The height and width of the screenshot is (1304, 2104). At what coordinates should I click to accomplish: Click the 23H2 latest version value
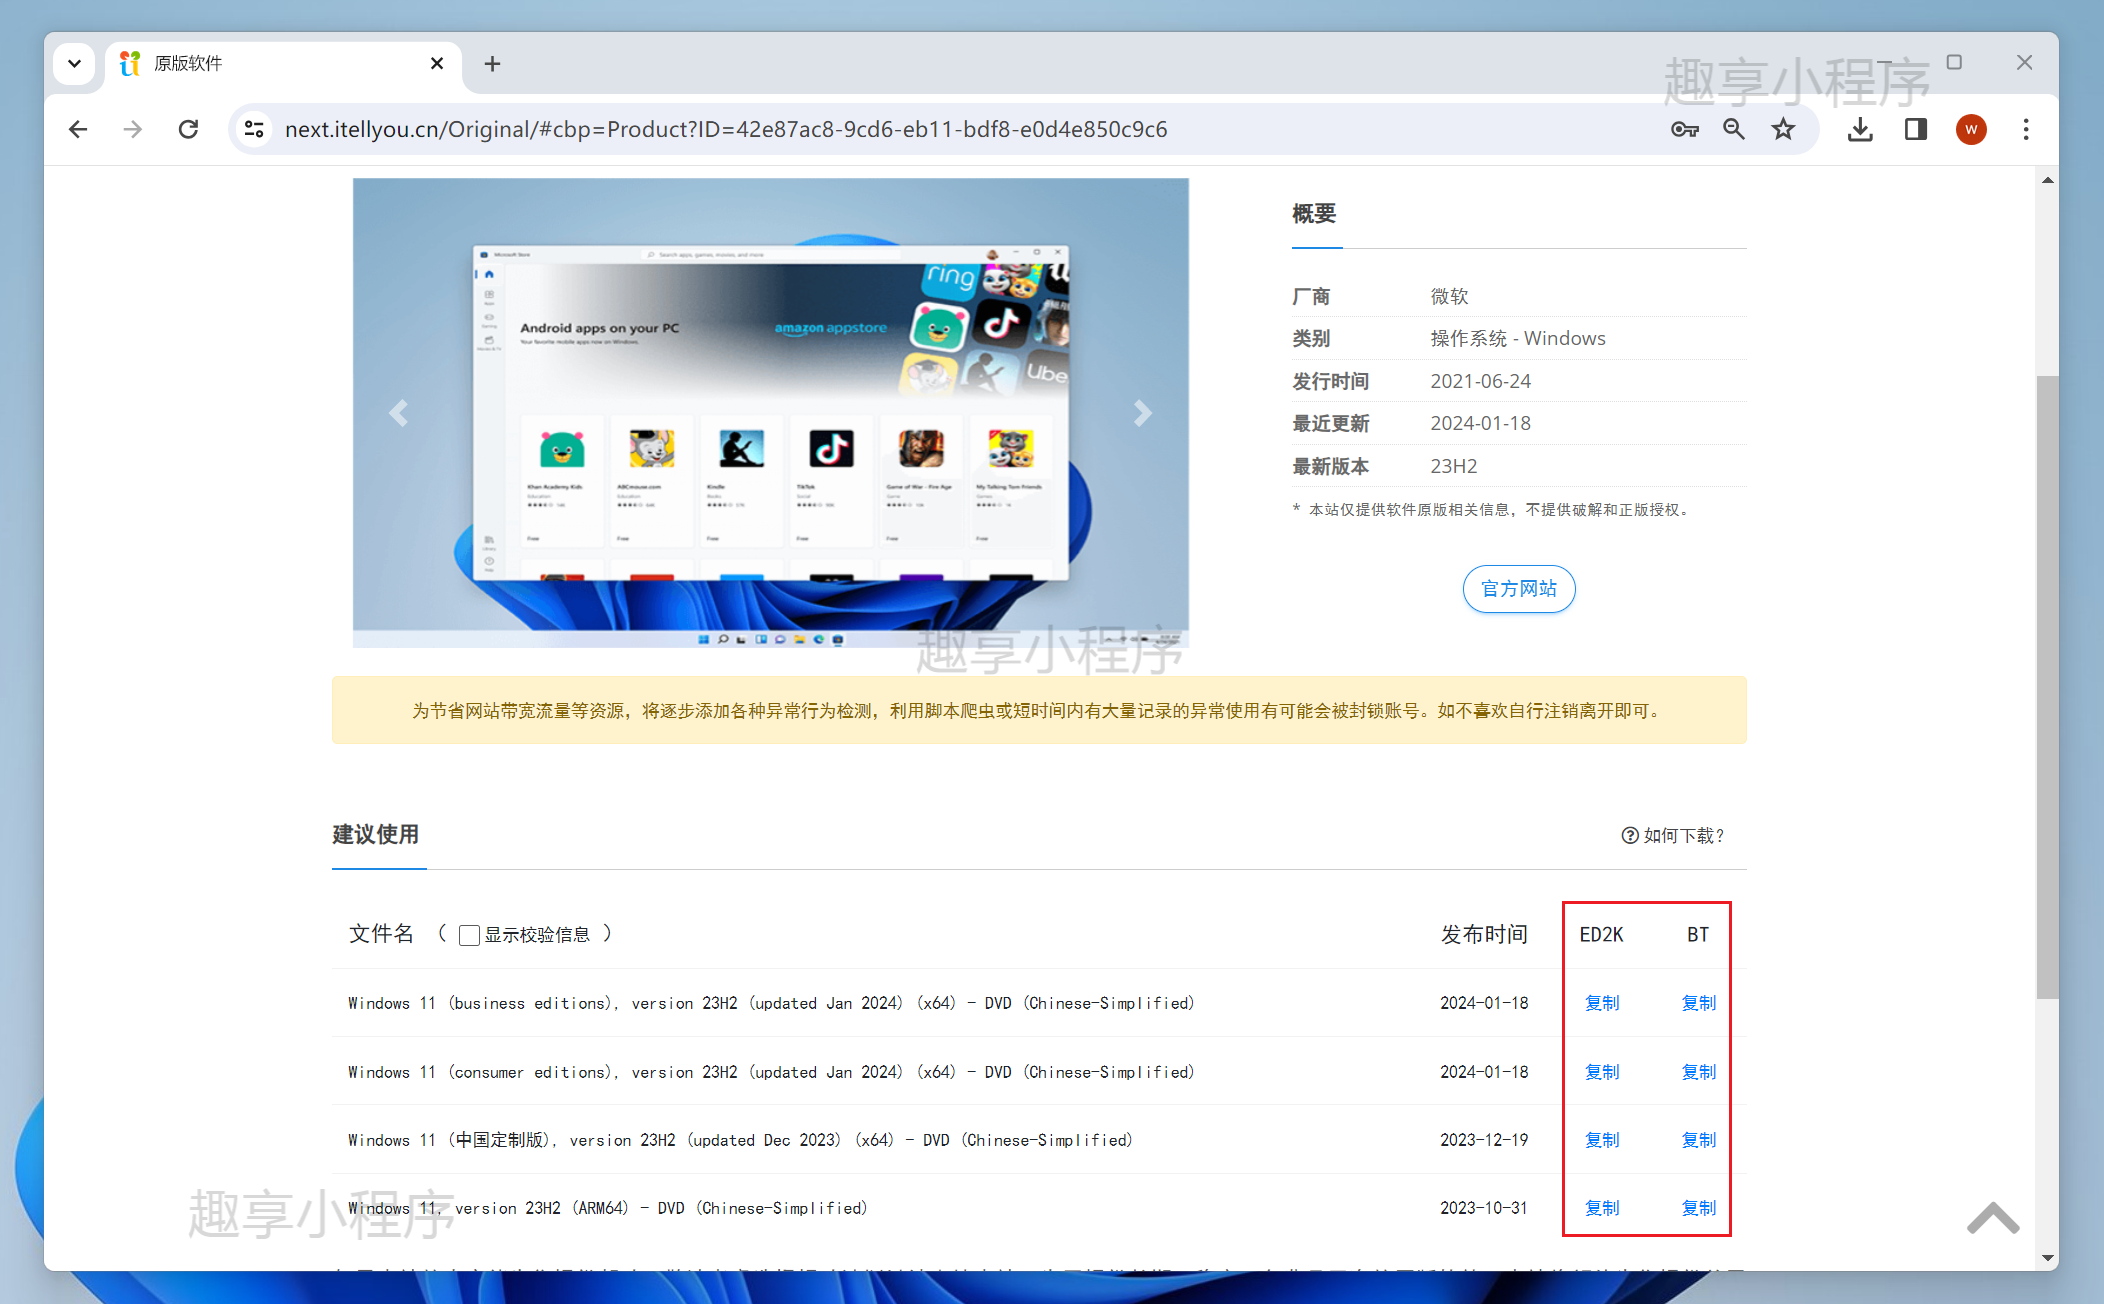coord(1453,466)
